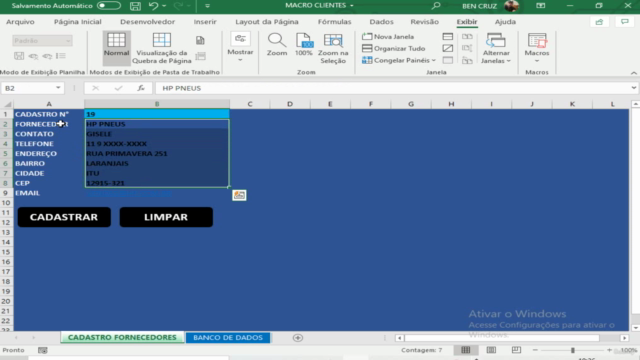The image size is (640, 360).
Task: Click the 100% zoom icon
Action: 303,45
